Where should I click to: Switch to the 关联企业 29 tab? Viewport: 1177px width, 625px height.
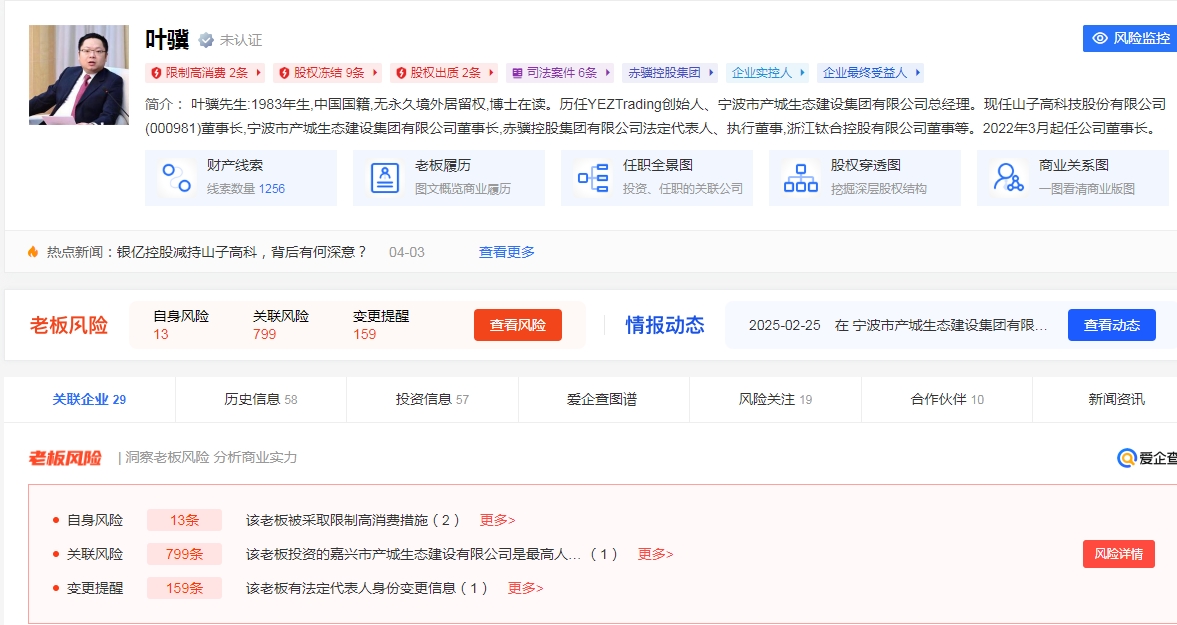tap(89, 399)
